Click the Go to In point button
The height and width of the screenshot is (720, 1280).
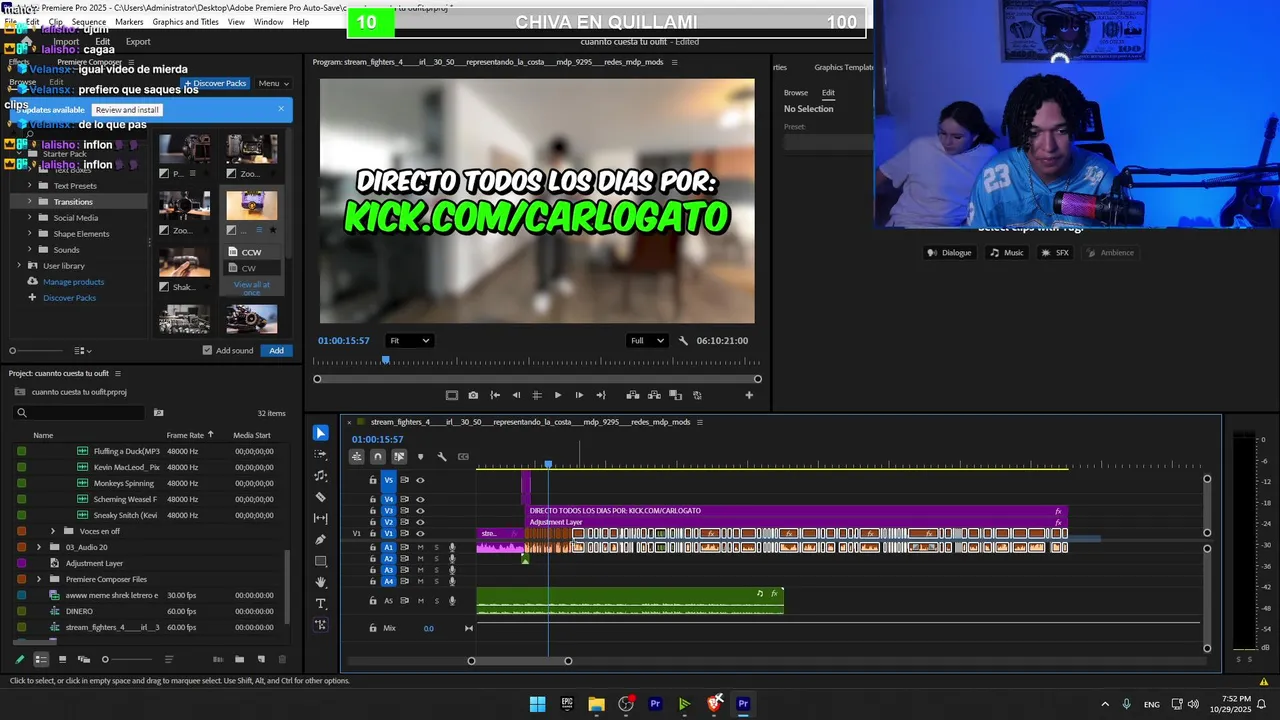[x=495, y=395]
